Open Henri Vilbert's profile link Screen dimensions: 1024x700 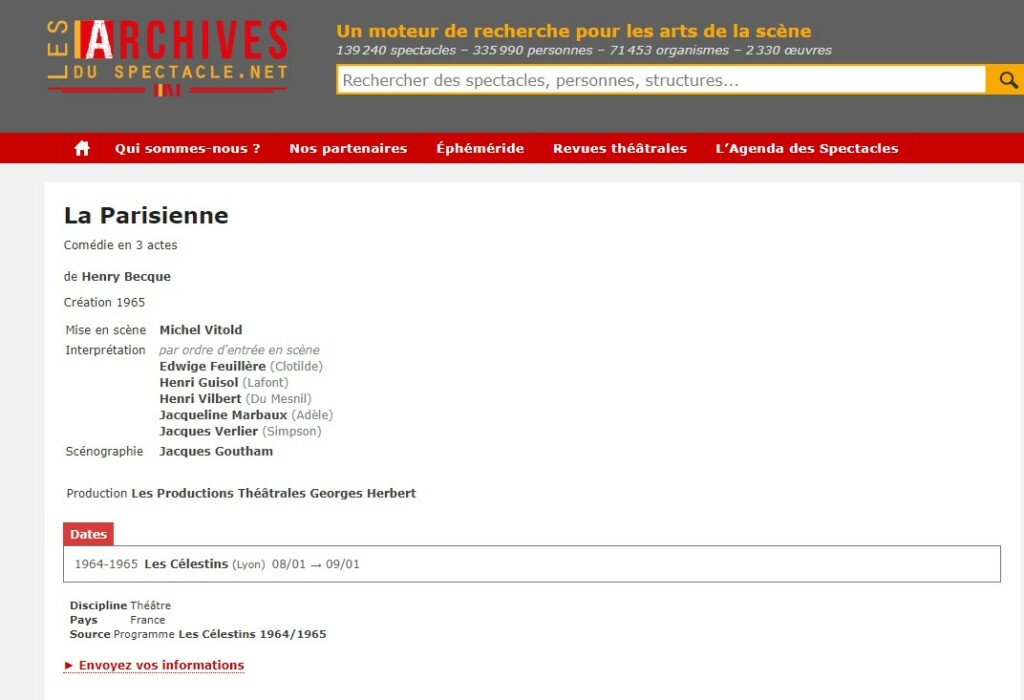pos(200,399)
